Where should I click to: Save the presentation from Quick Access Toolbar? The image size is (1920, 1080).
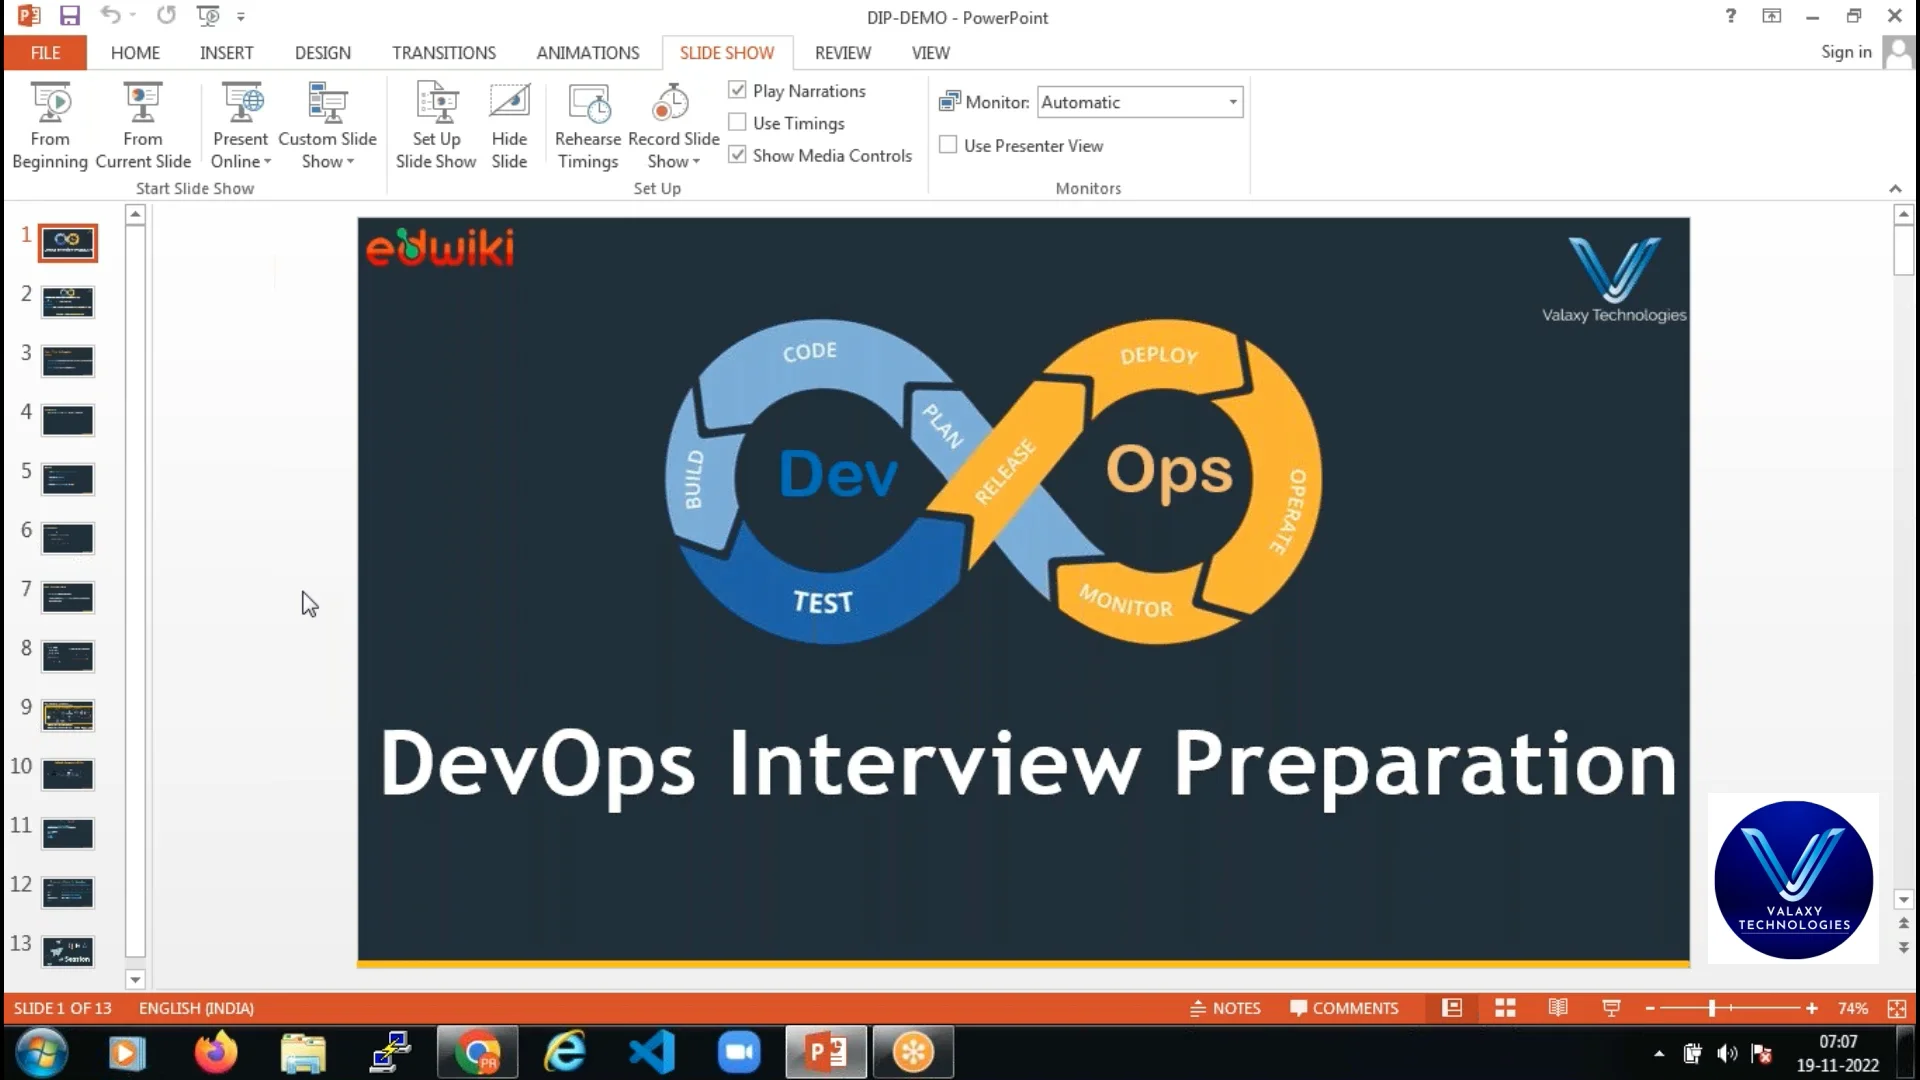pyautogui.click(x=69, y=16)
